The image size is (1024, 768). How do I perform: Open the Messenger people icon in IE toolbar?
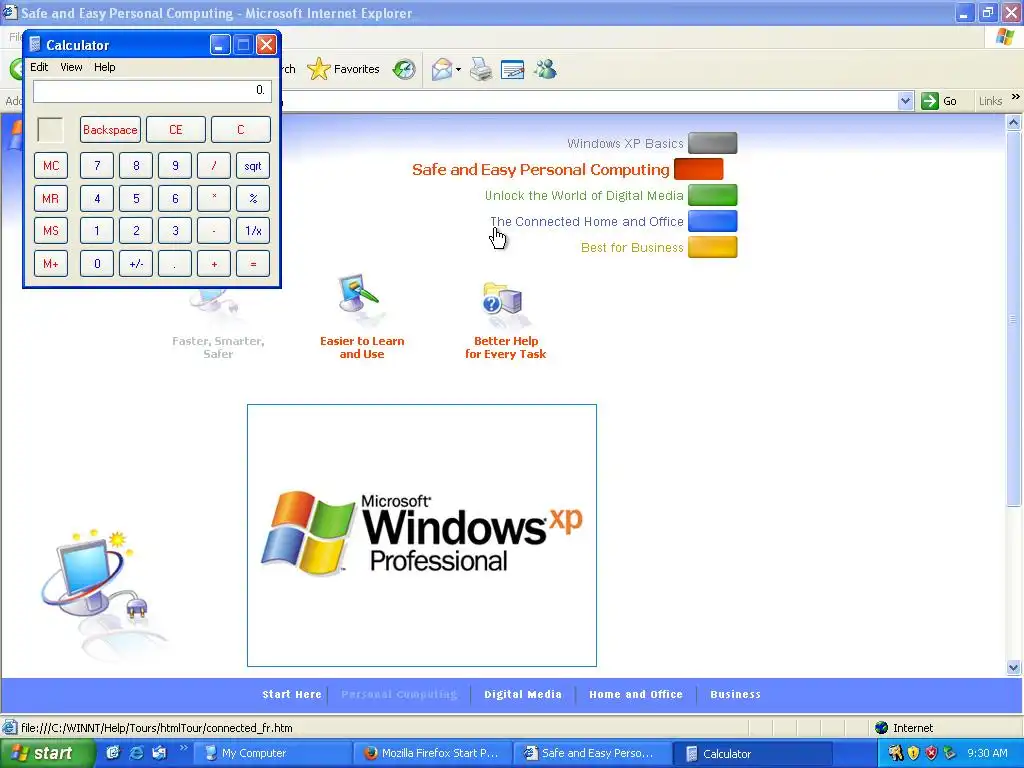545,69
